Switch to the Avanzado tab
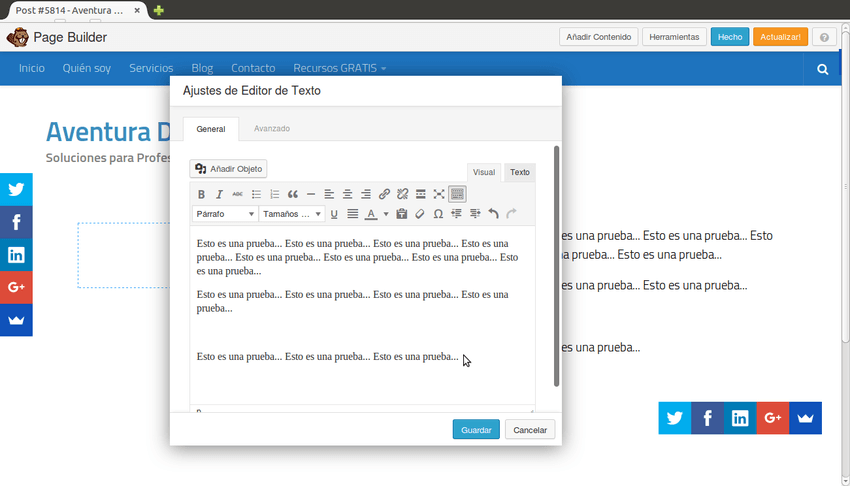 [x=271, y=129]
